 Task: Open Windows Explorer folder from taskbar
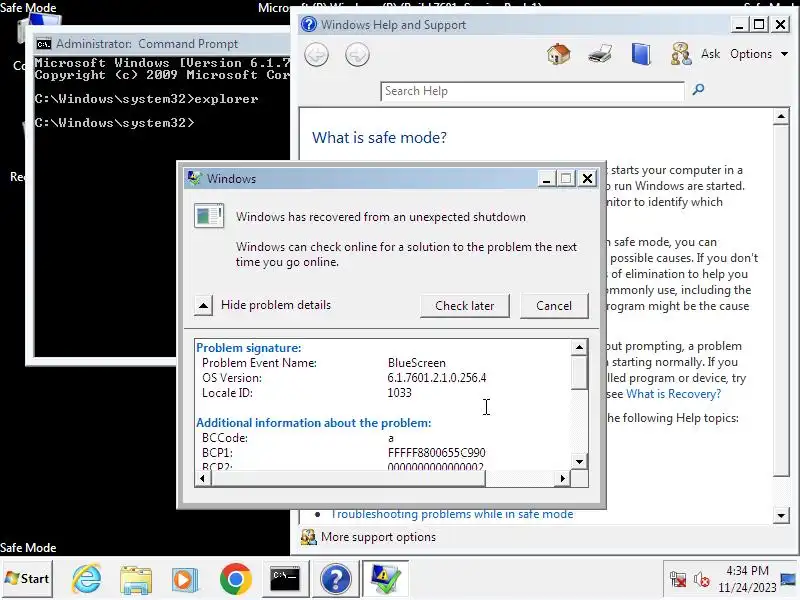coord(136,580)
